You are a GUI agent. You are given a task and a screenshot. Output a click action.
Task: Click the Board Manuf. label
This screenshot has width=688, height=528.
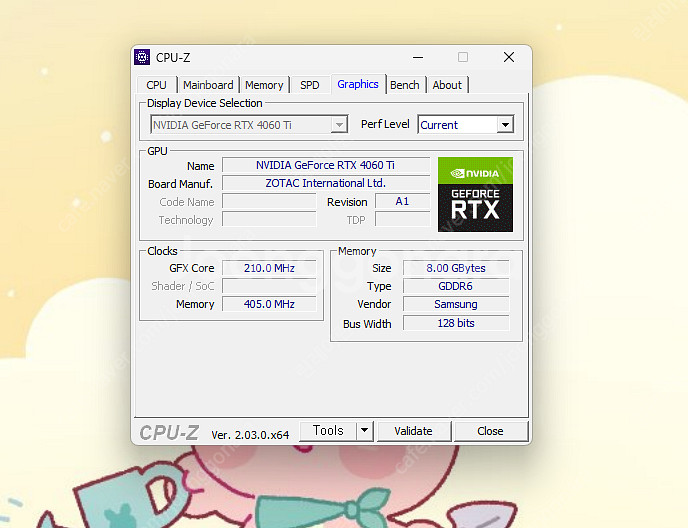180,184
